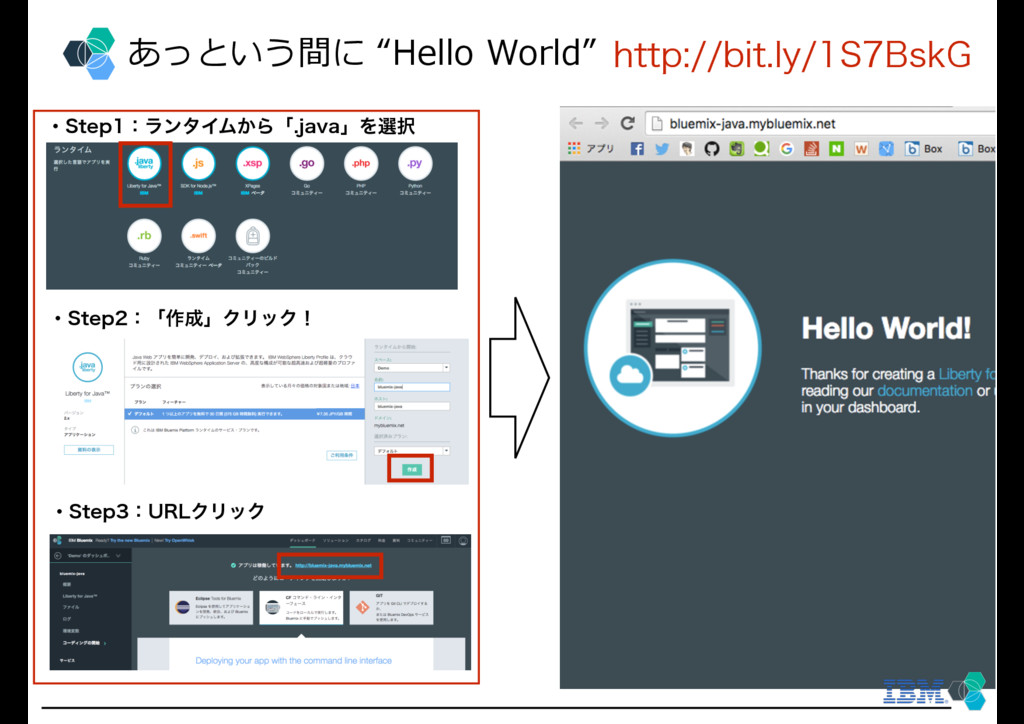Screen dimensions: 1024x724
Task: Choose the XPages .xsp runtime
Action: tap(253, 163)
